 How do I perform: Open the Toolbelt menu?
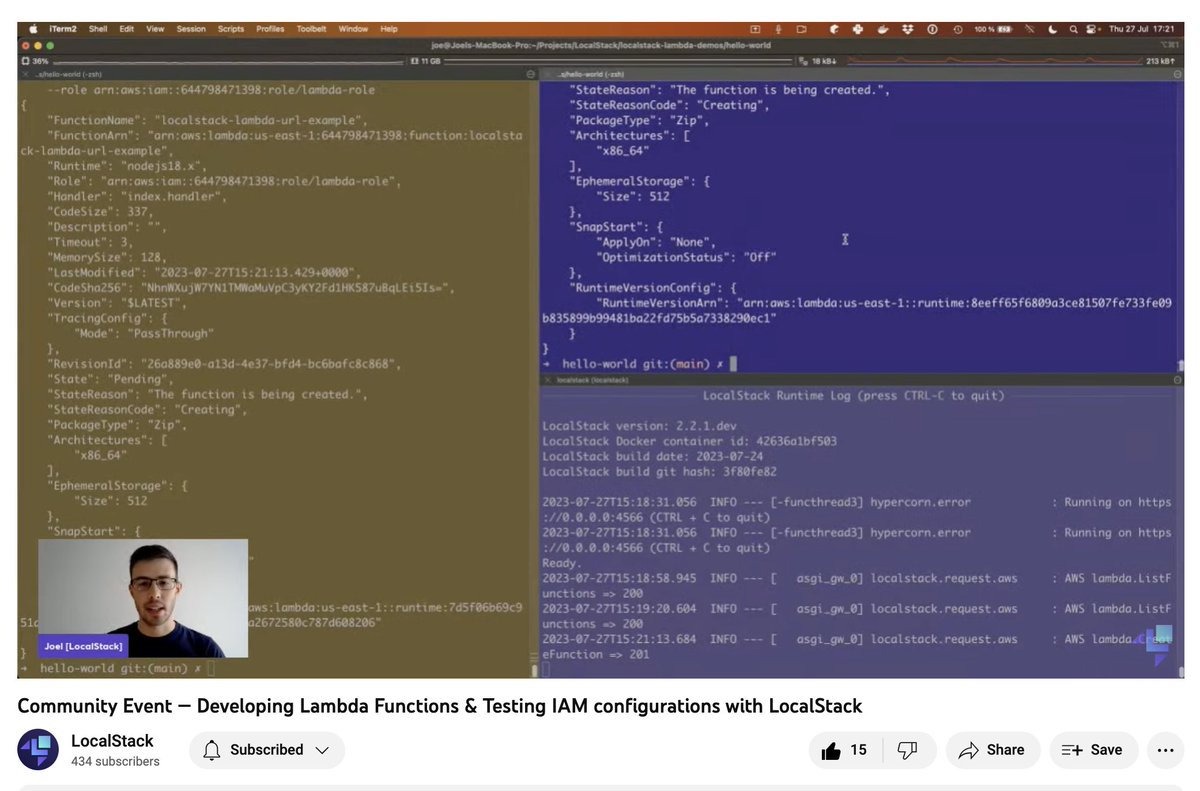(312, 29)
